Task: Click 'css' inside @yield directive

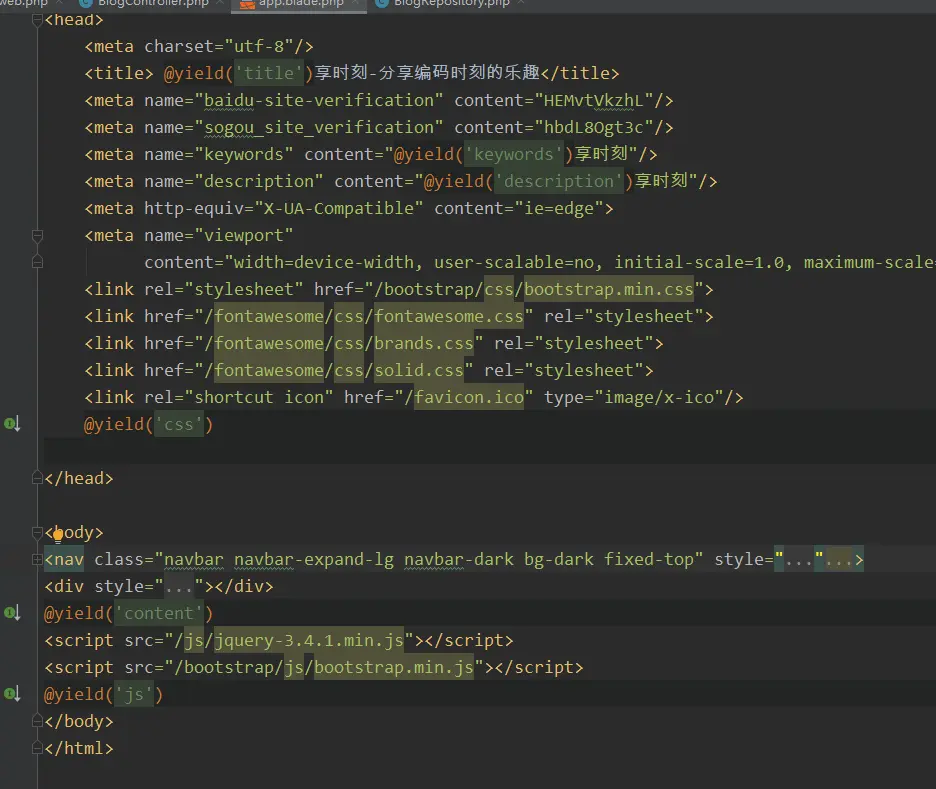Action: pos(178,424)
